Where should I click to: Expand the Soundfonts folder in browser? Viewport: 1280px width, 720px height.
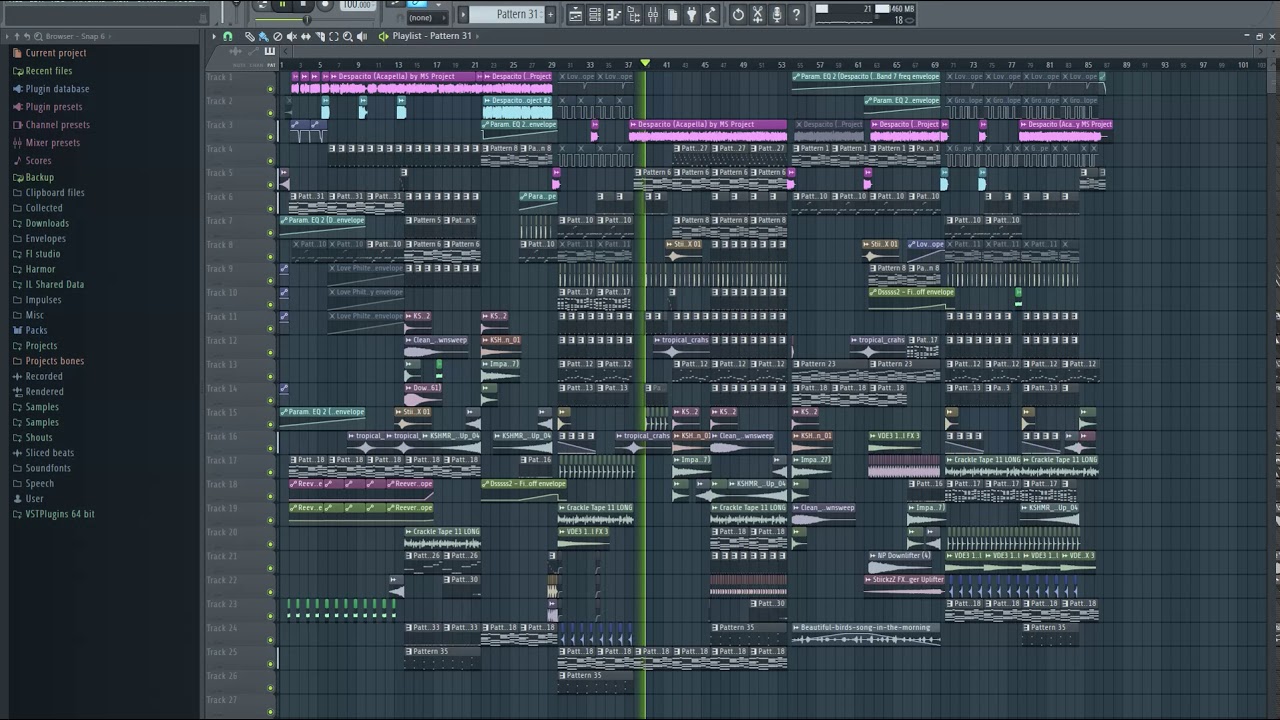tap(48, 468)
